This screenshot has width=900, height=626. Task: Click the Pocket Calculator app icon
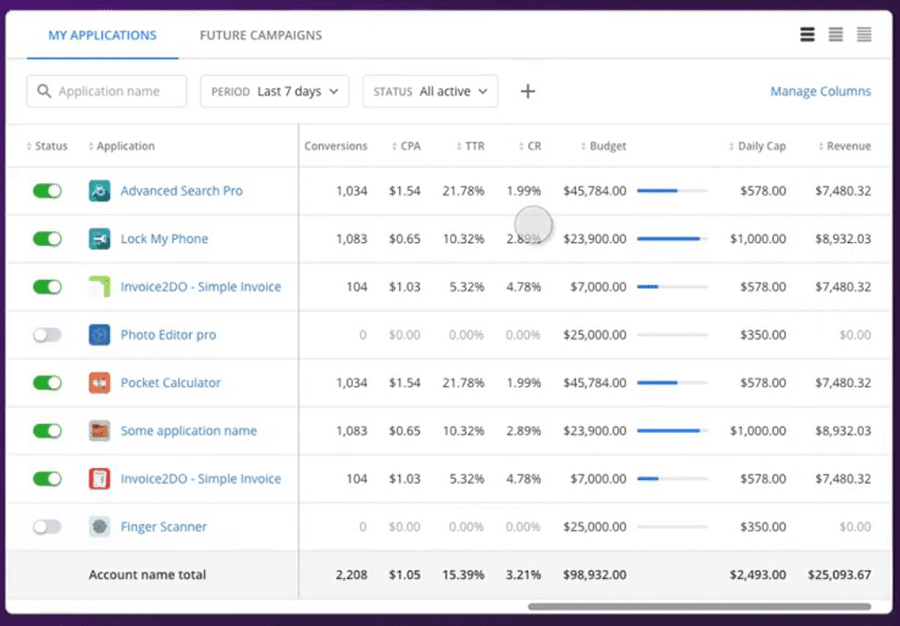click(x=98, y=383)
